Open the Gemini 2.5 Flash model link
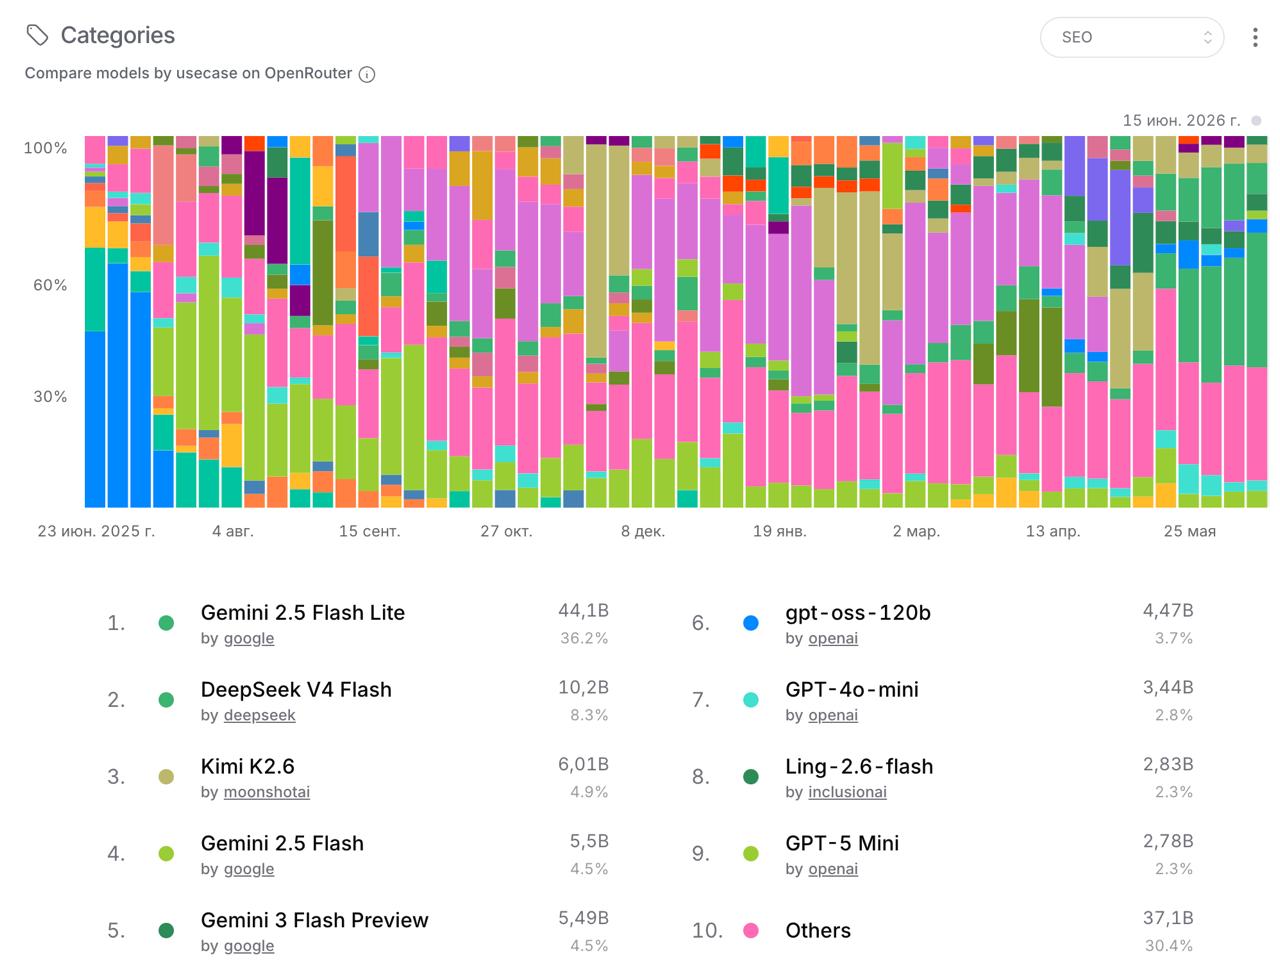 click(282, 843)
